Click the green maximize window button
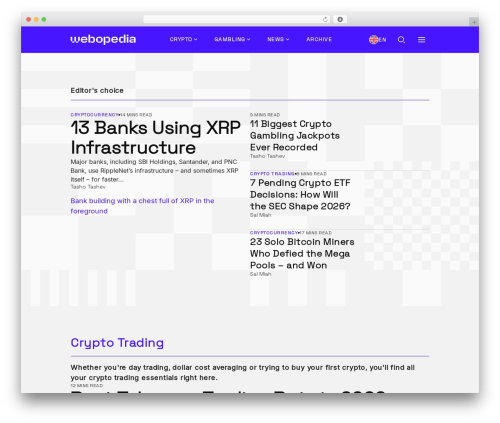 coord(44,20)
